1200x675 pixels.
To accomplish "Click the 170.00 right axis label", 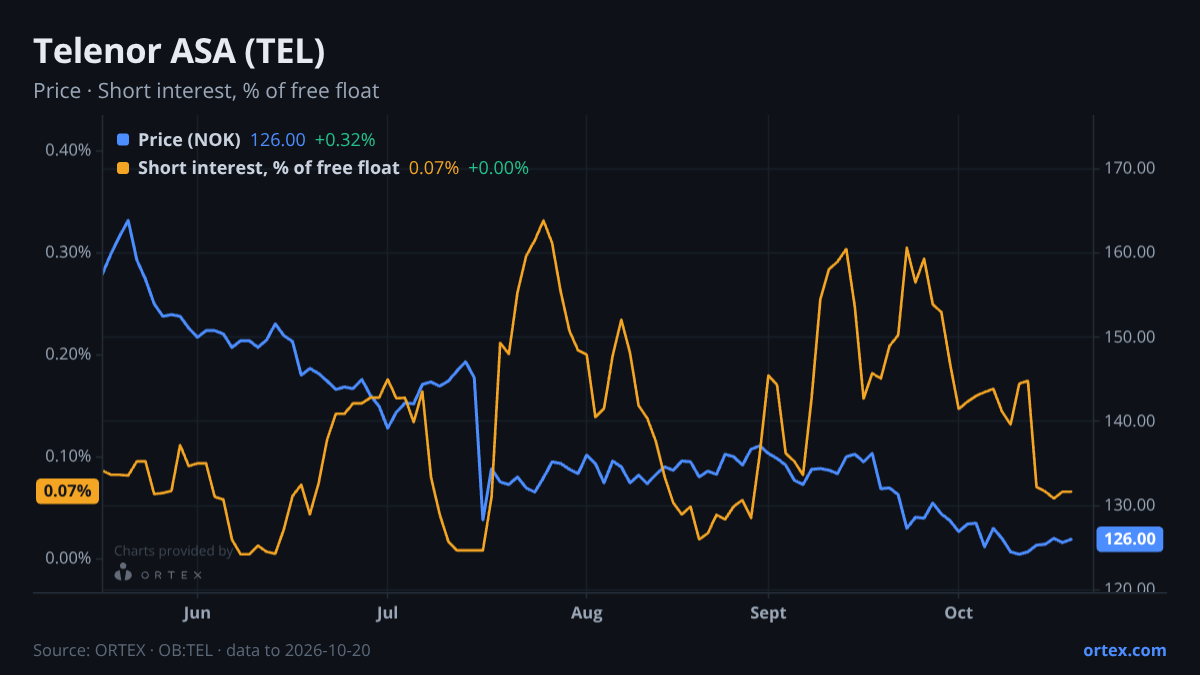I will pyautogui.click(x=1132, y=168).
